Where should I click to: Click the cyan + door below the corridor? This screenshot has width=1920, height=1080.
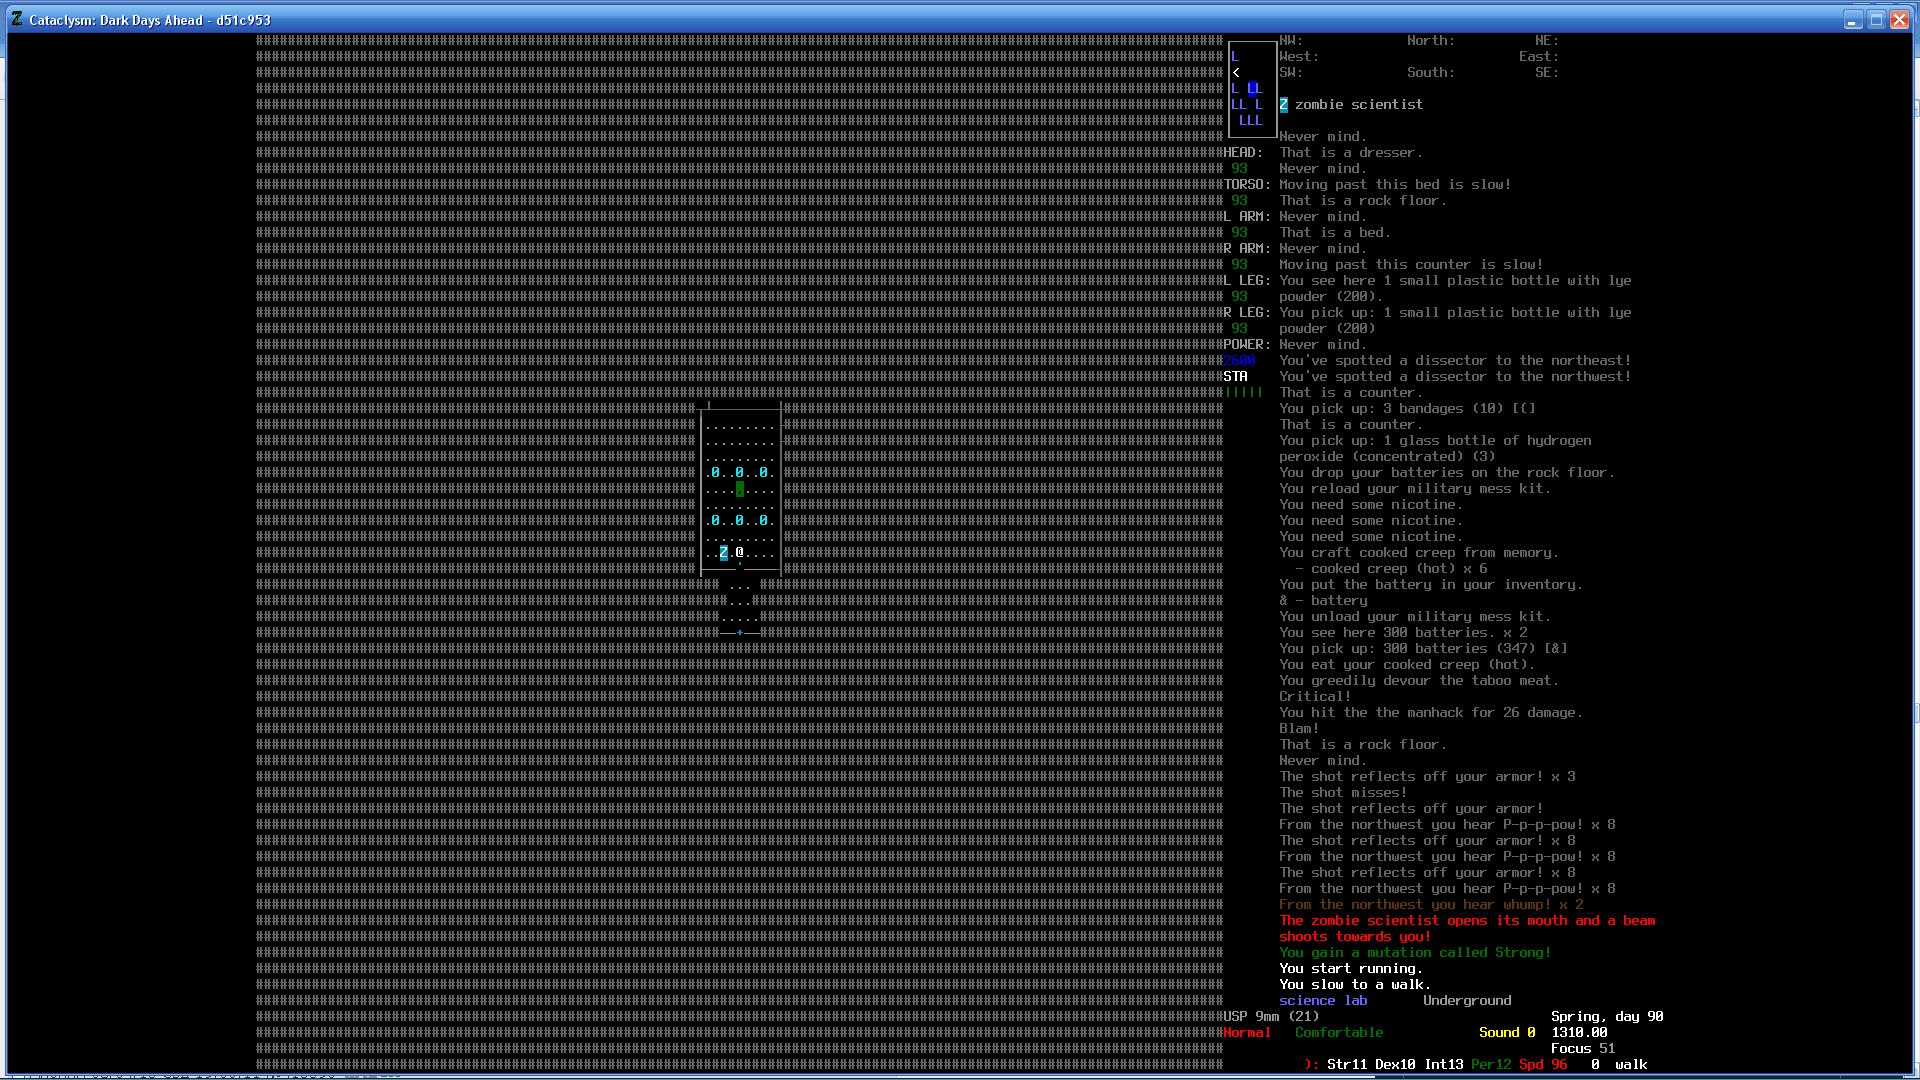[x=740, y=633]
